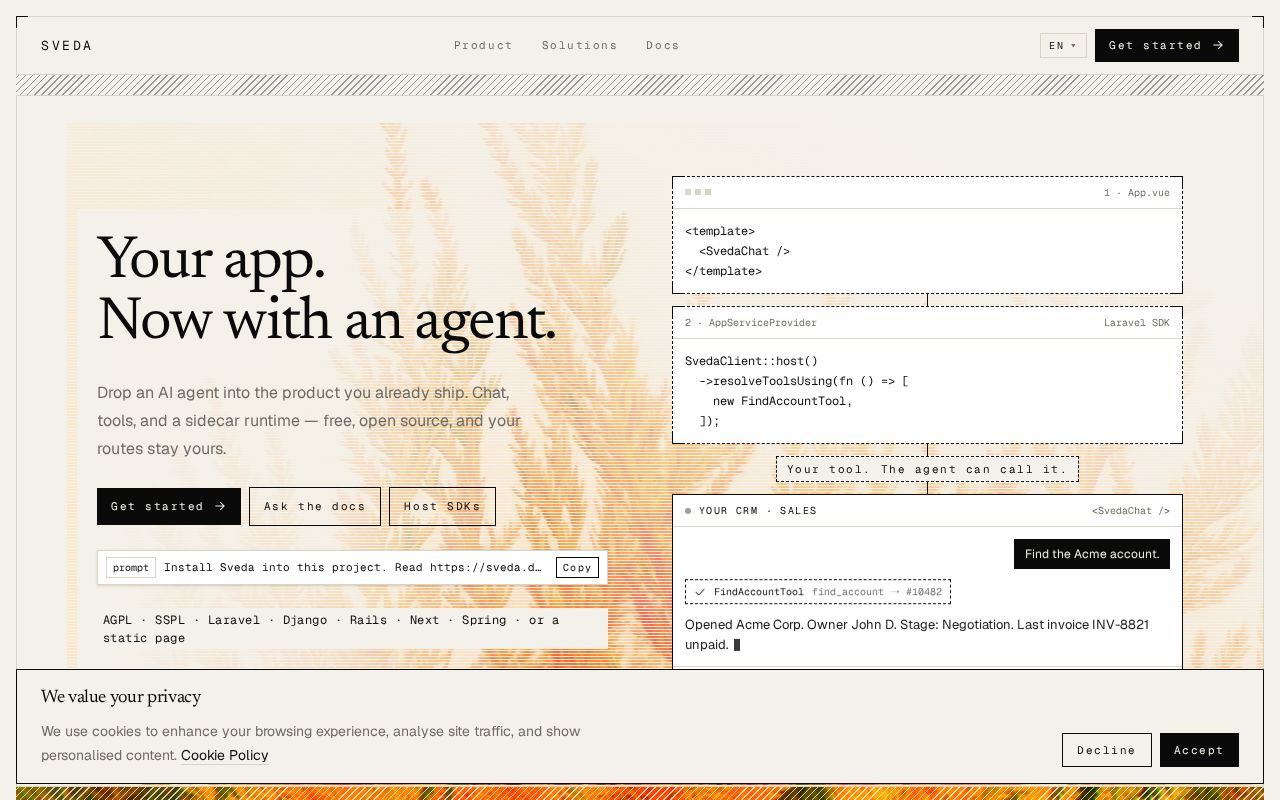Copy the install prompt
Viewport: 1280px width, 800px height.
(x=577, y=567)
